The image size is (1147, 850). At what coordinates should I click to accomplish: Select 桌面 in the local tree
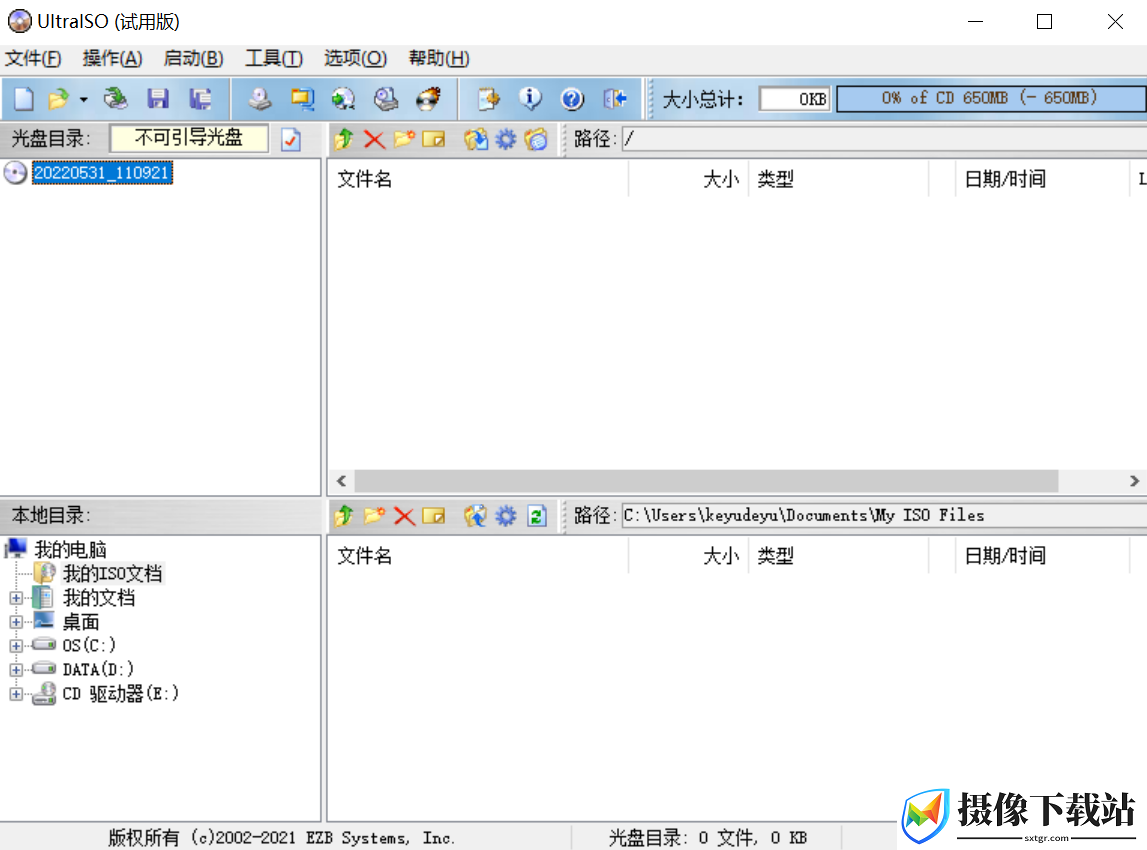tap(80, 622)
